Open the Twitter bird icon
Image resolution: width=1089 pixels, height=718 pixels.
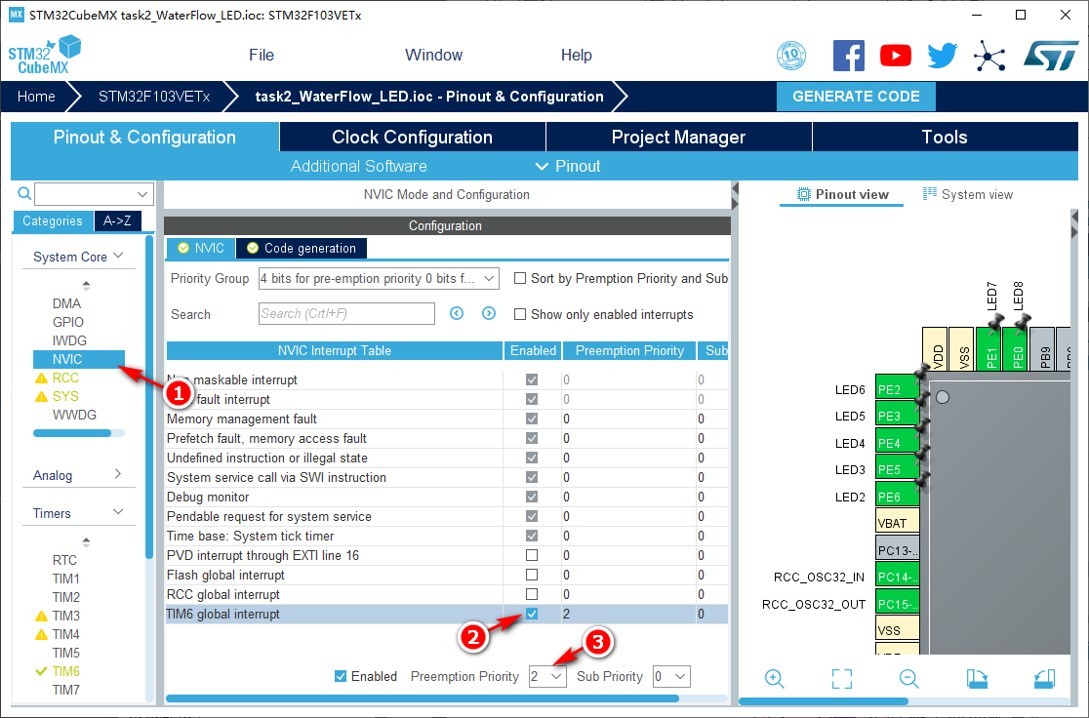pos(942,56)
